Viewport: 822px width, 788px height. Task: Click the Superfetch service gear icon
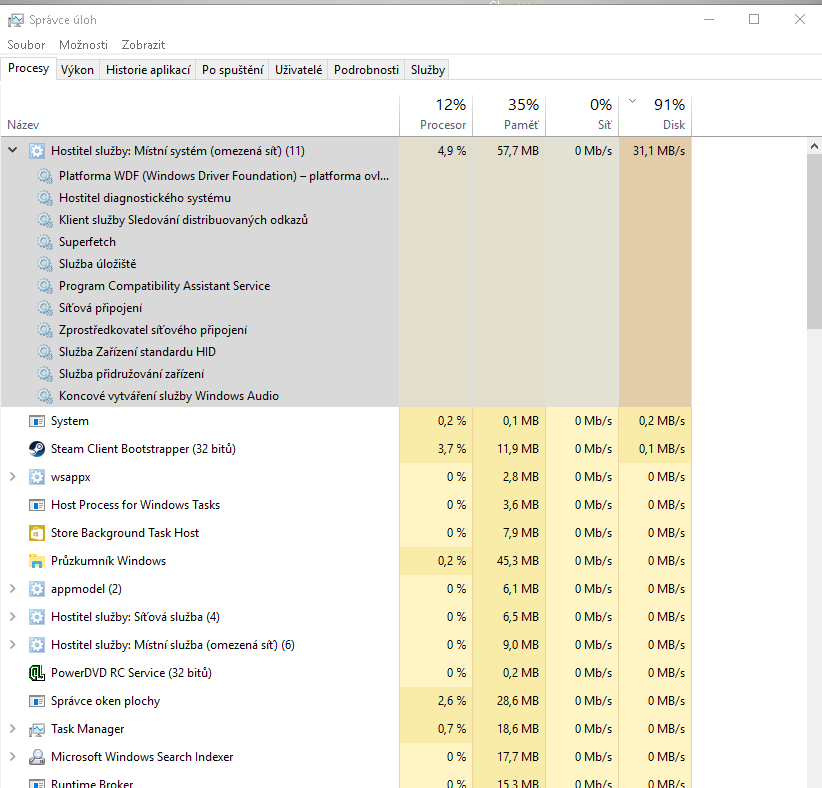point(45,242)
